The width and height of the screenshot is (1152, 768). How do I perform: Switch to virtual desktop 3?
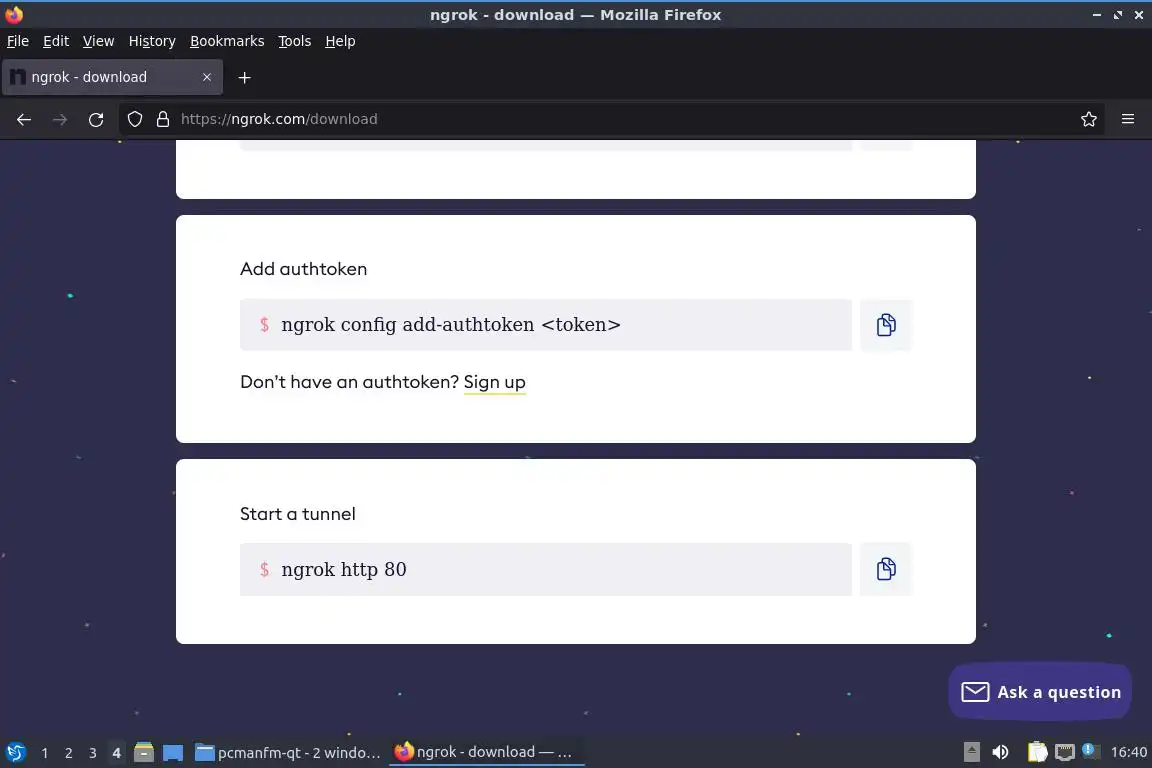[93, 753]
